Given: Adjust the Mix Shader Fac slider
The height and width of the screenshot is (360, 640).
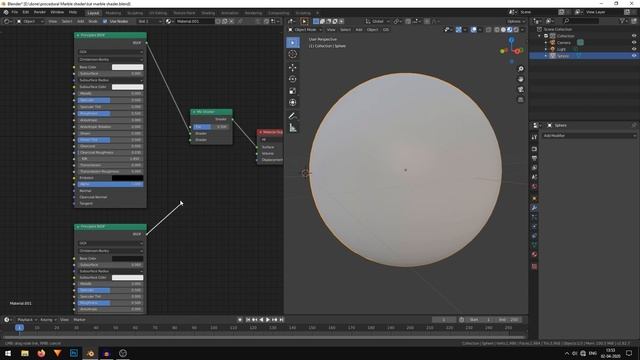Looking at the screenshot, I should (x=211, y=127).
